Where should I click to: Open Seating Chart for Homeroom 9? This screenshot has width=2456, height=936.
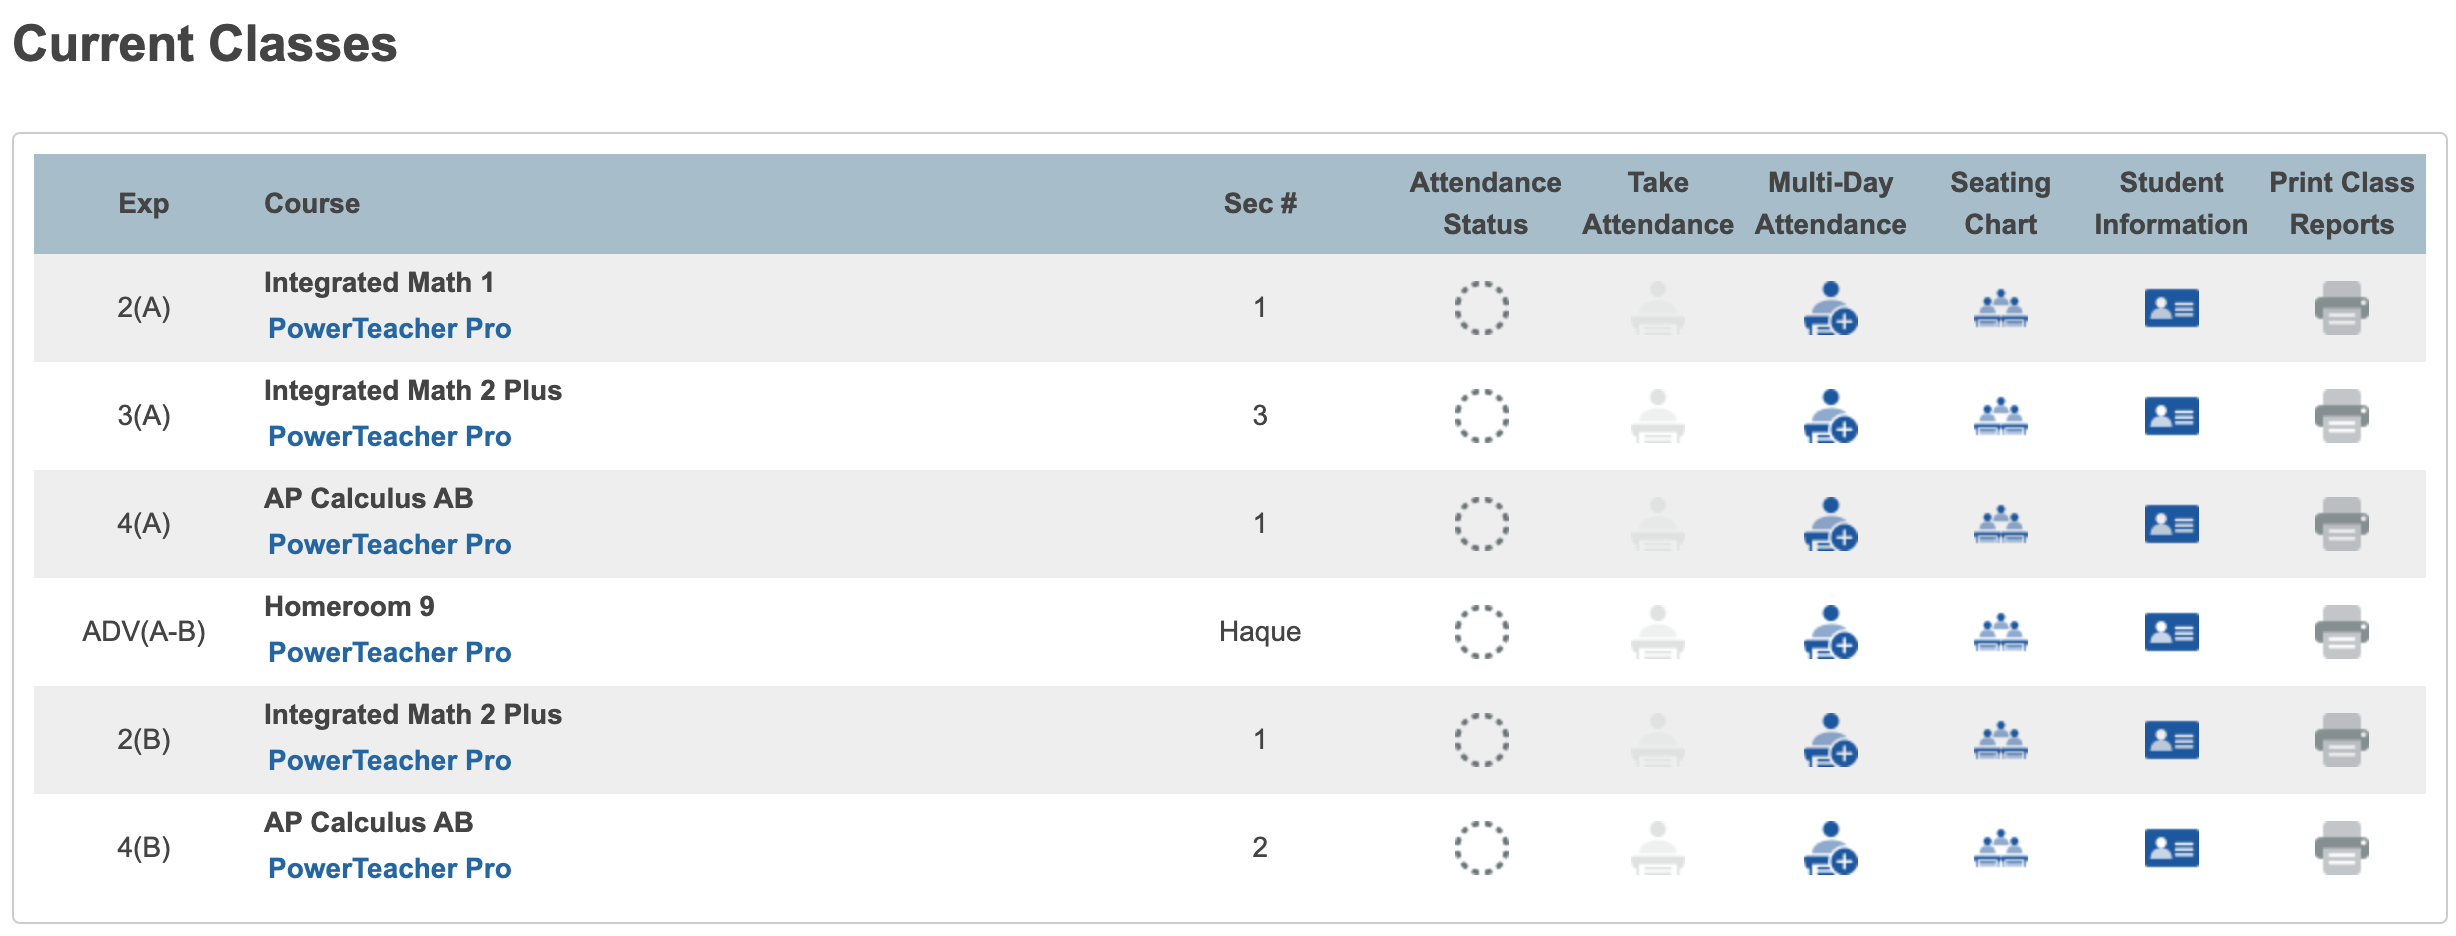(x=2000, y=632)
